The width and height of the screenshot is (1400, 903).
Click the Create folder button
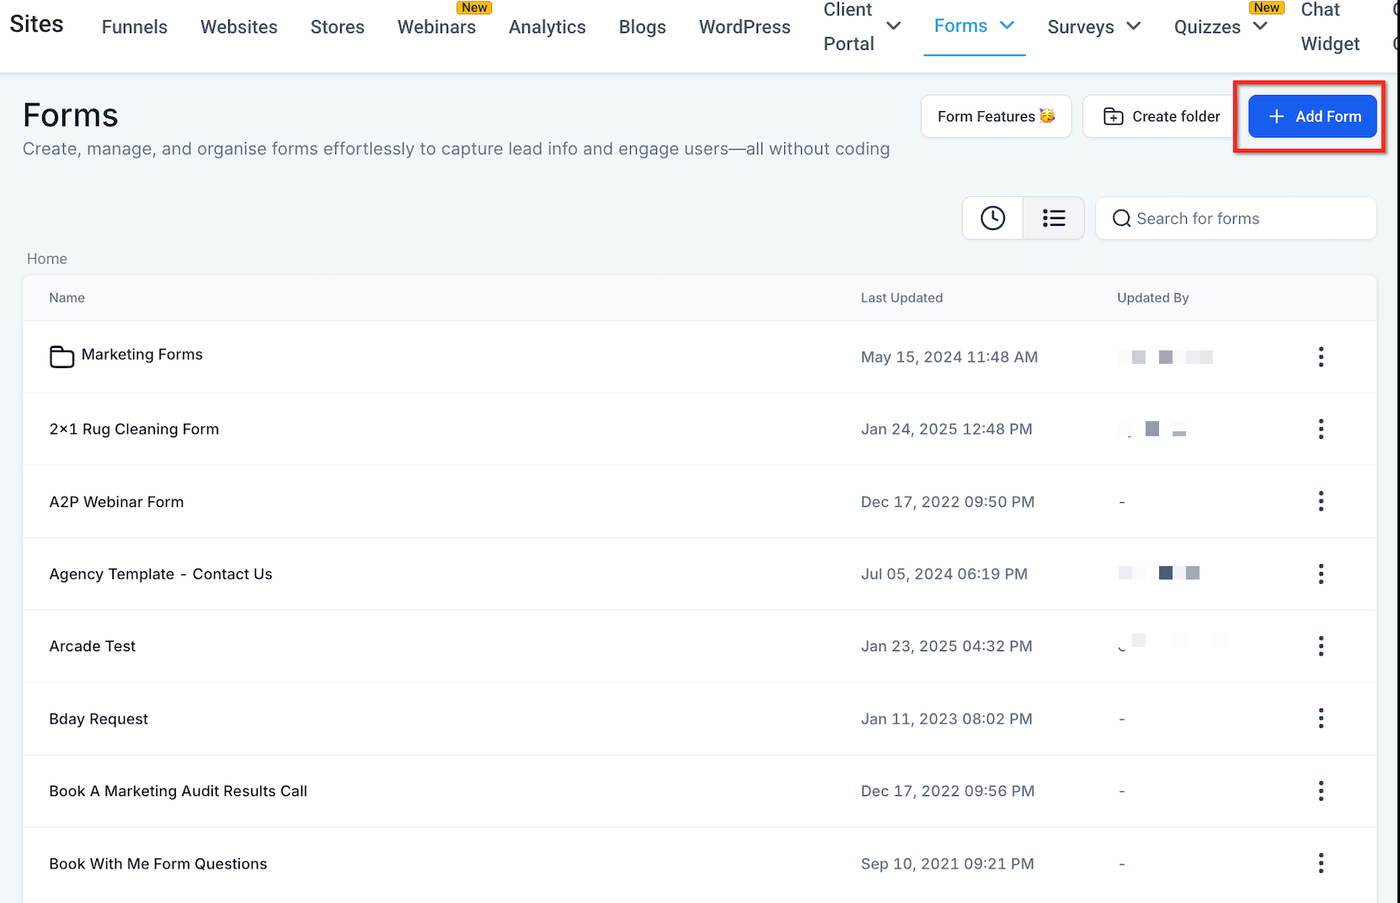(1161, 116)
